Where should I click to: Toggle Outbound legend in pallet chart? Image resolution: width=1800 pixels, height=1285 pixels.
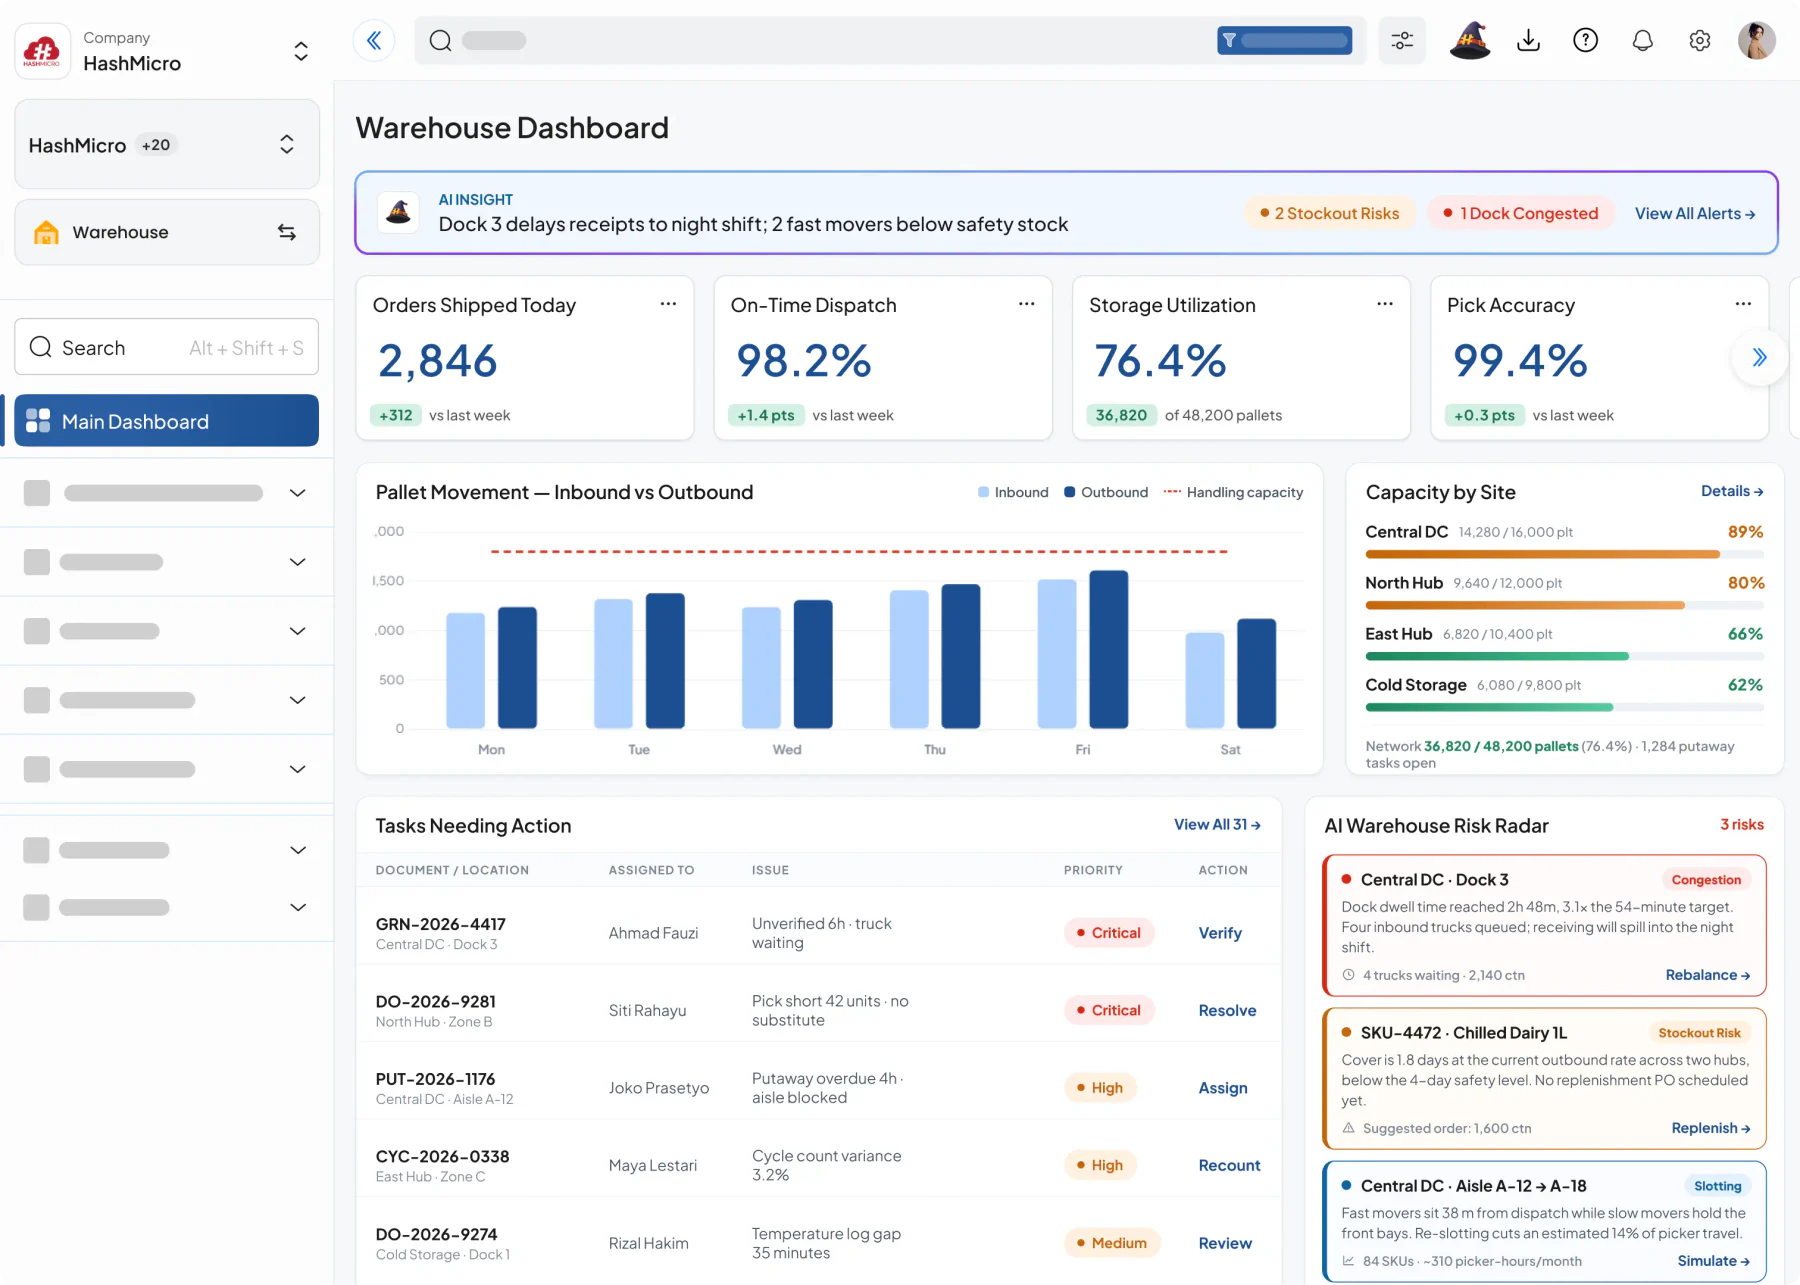point(1106,492)
